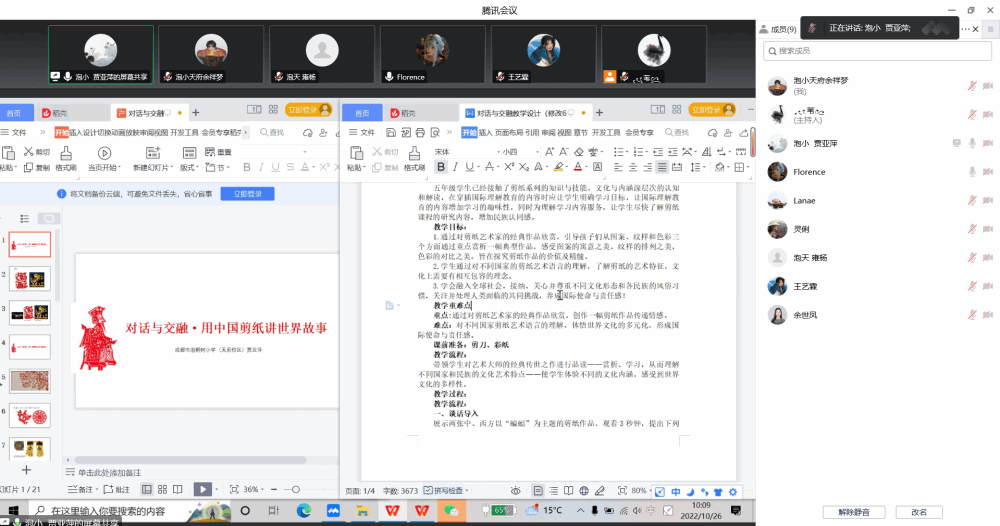Open 文件 menu in Presentation window
1000x526 pixels.
point(14,133)
